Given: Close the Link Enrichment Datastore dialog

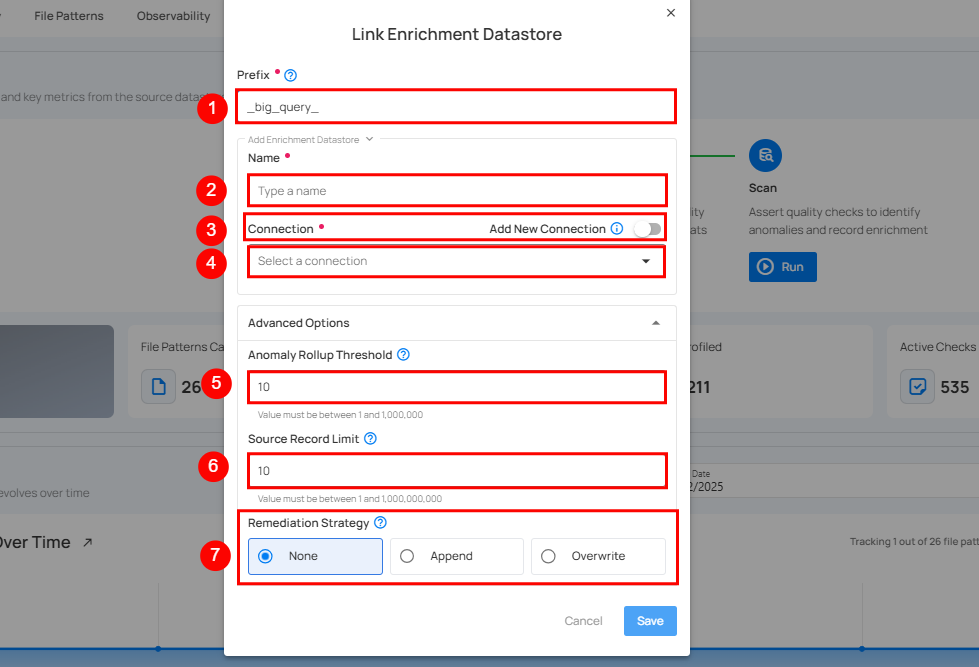Looking at the screenshot, I should pos(671,12).
